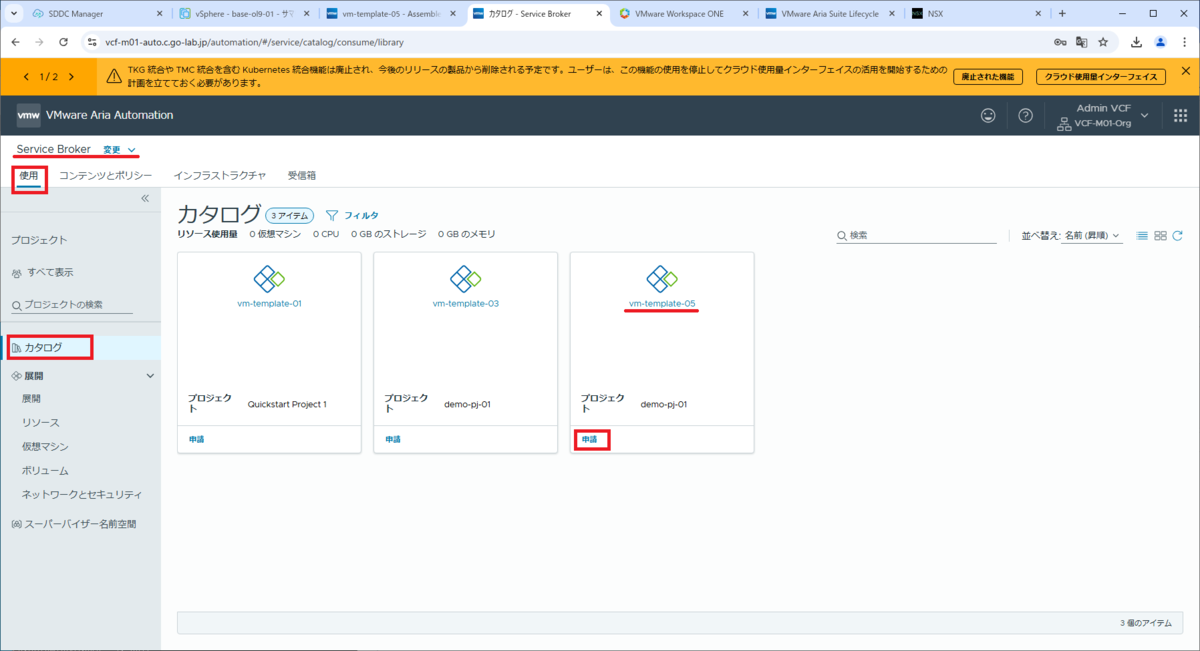1200x651 pixels.
Task: Open リソース in the sidebar
Action: click(x=41, y=422)
